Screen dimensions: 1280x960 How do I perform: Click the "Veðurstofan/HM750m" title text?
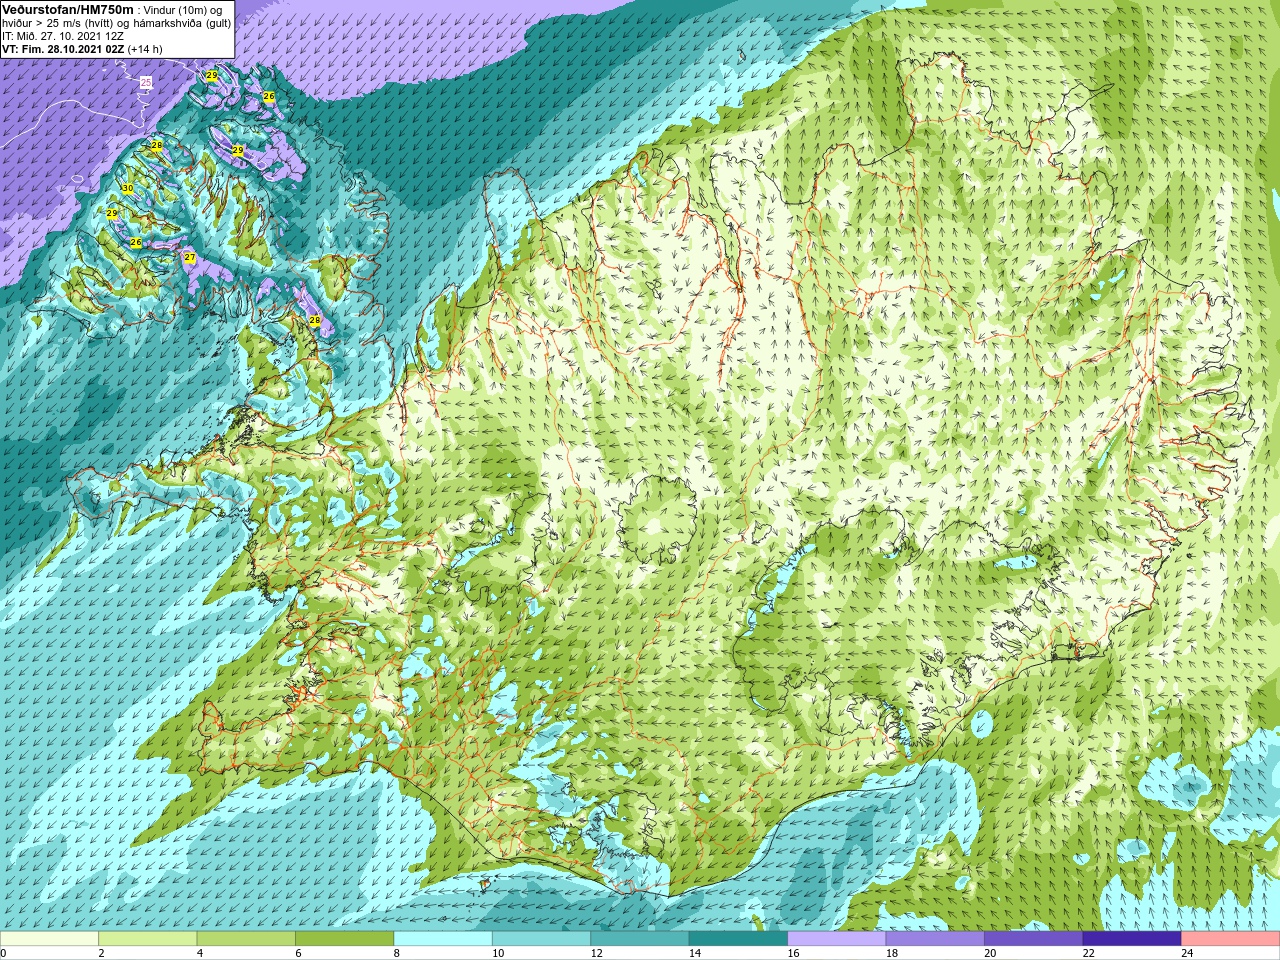[x=68, y=9]
